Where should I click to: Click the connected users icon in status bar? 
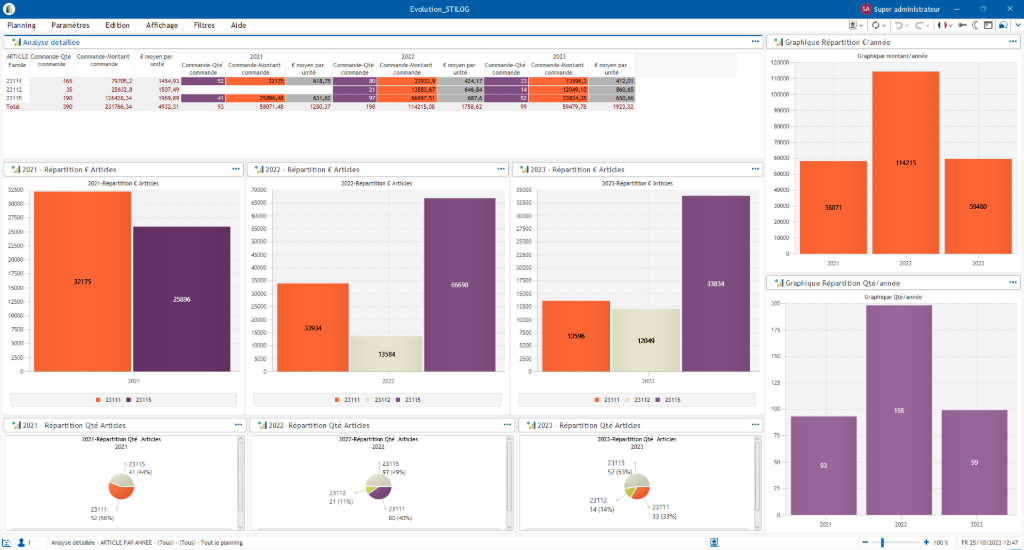(21, 542)
